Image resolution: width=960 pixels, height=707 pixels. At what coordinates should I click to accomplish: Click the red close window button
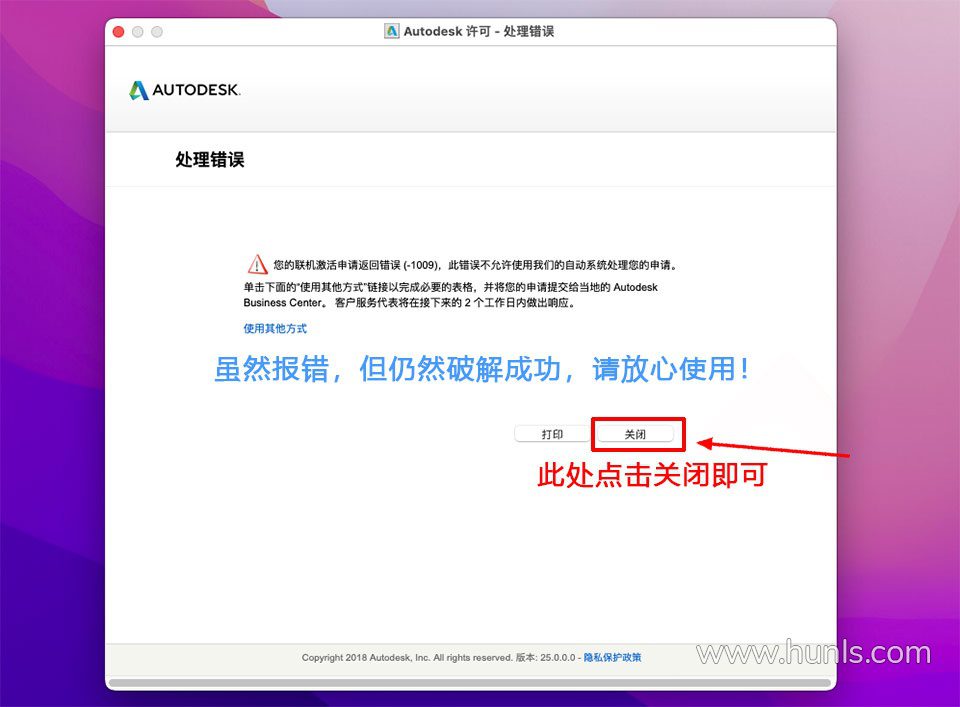coord(119,32)
